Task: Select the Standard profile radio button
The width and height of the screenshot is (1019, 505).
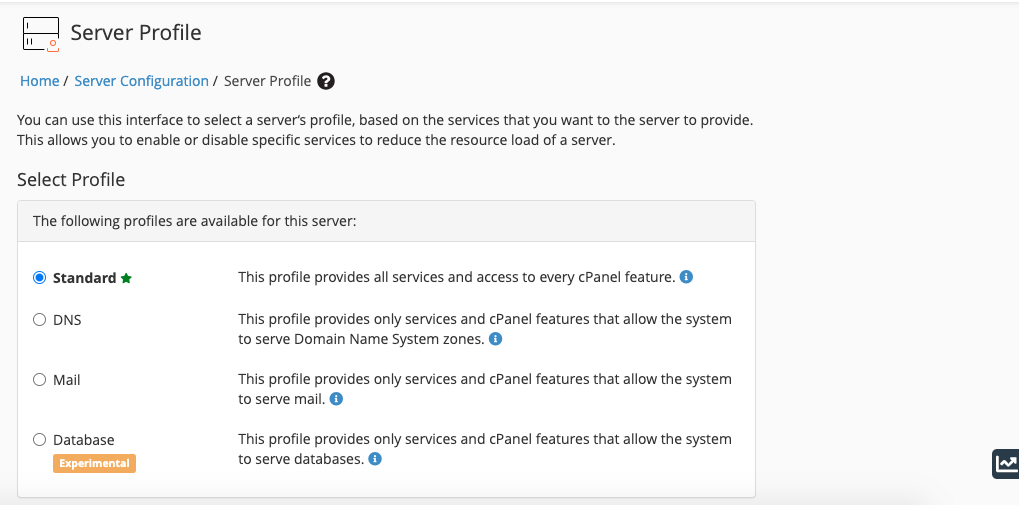Action: pos(40,278)
